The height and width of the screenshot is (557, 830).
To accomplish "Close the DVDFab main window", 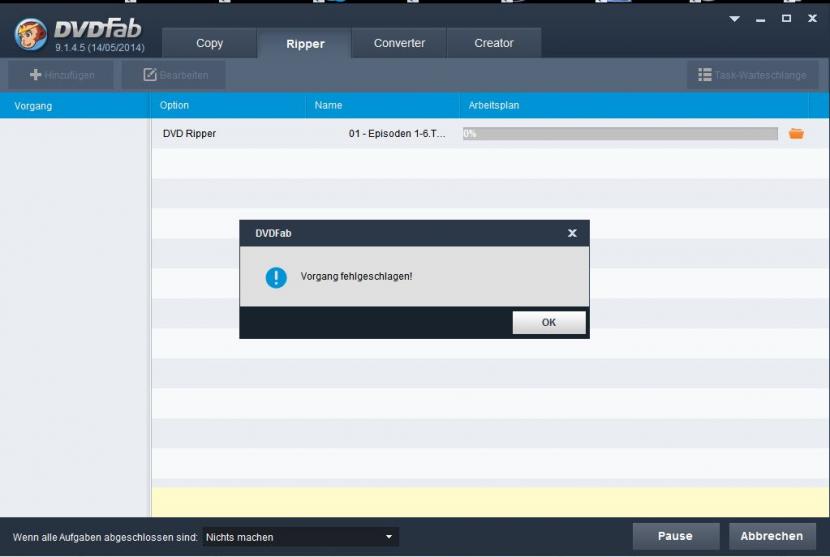I will click(813, 19).
